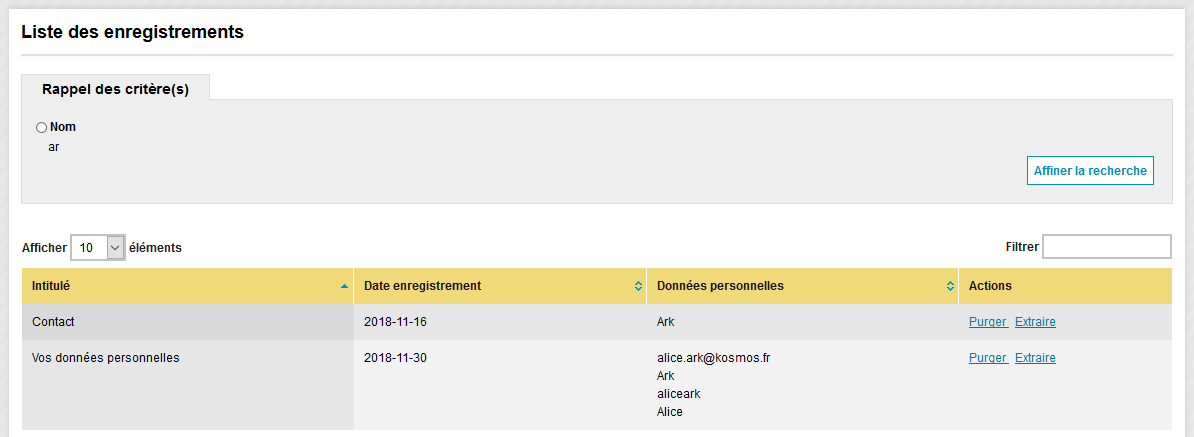
Task: Click the sort arrow in the Intitulé column
Action: (344, 286)
